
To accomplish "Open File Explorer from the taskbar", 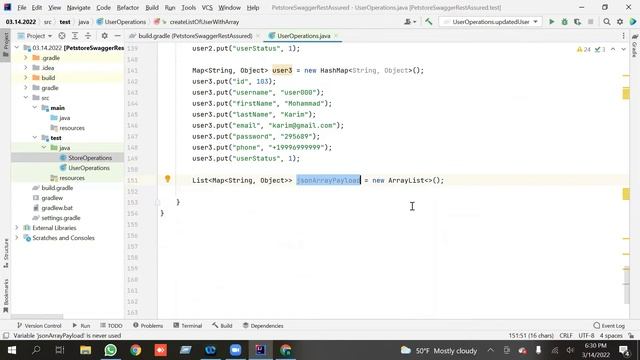I will pos(85,350).
